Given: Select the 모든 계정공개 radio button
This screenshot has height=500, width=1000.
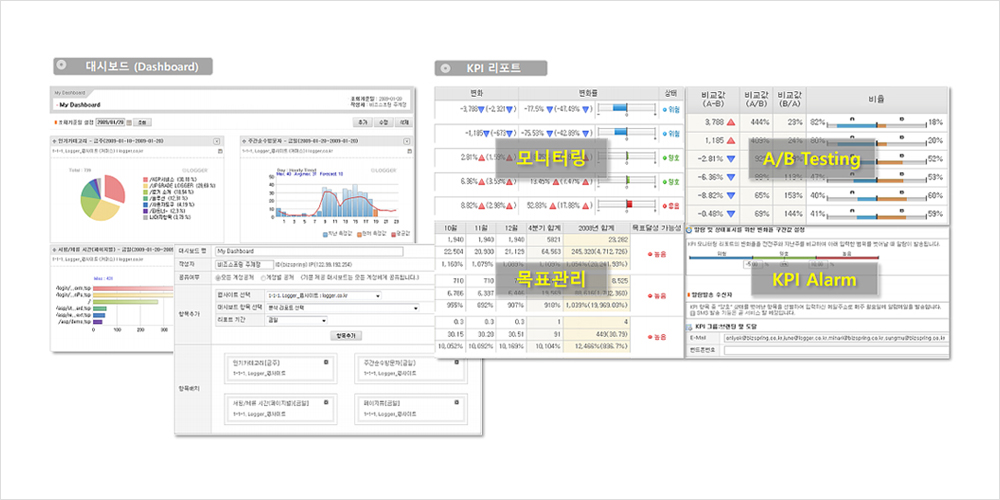Looking at the screenshot, I should 219,277.
